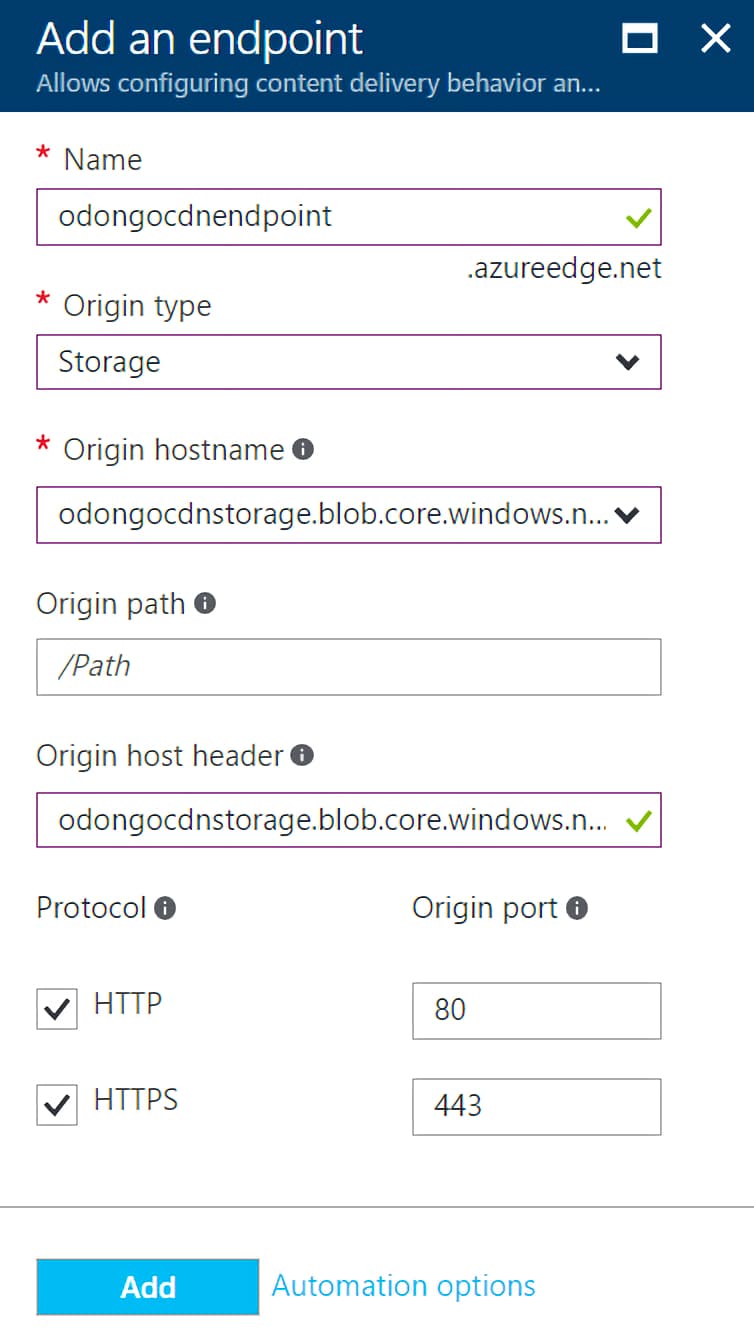Close the Add an endpoint panel

click(714, 39)
